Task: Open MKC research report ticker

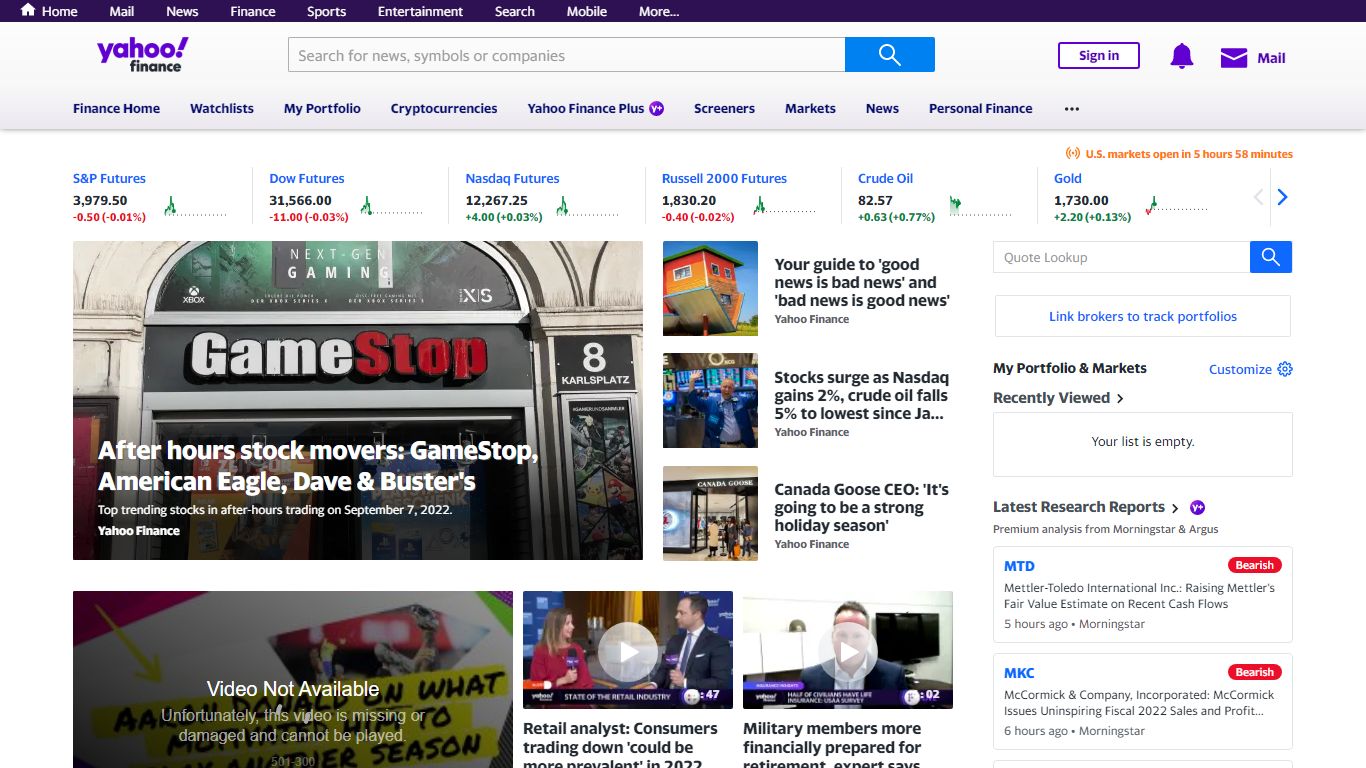Action: coord(1019,673)
